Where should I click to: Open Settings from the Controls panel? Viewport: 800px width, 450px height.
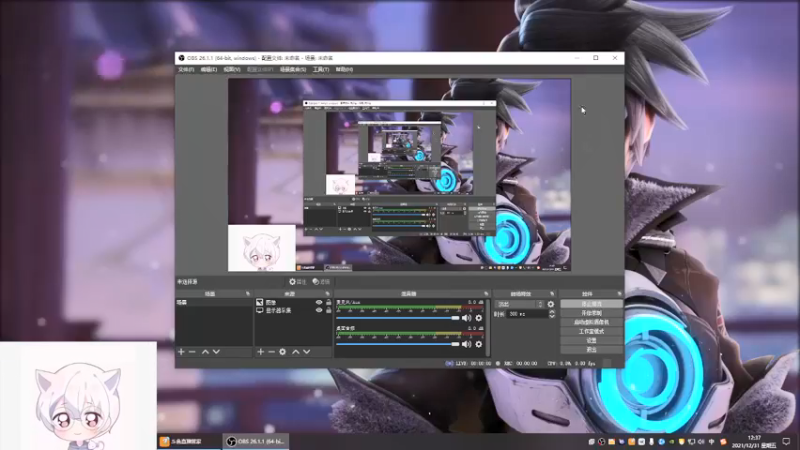pyautogui.click(x=591, y=341)
